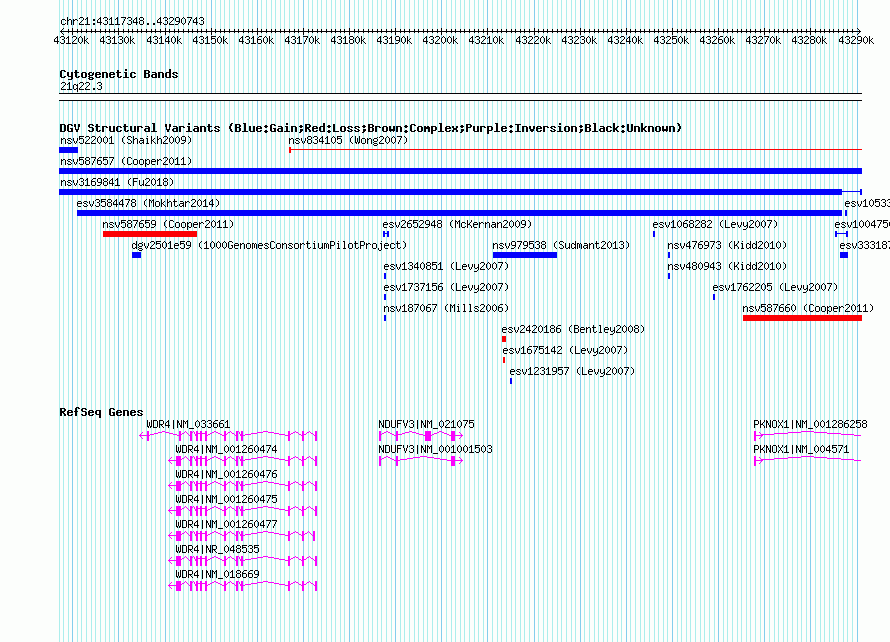Click dgv2501e59 1000GenomesConsortiumPilotProject label
890x642 pixels.
click(x=270, y=245)
